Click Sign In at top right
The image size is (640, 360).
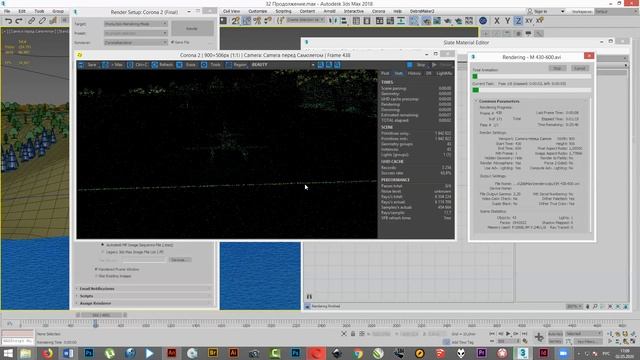click(x=538, y=11)
